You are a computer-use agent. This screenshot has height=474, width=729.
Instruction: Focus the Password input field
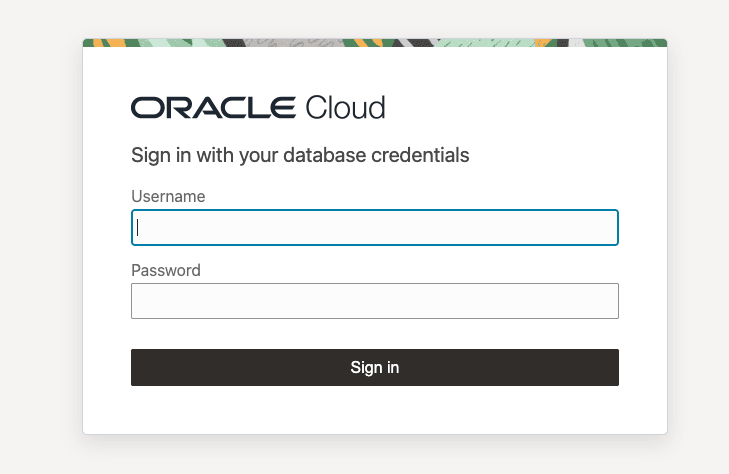[374, 301]
